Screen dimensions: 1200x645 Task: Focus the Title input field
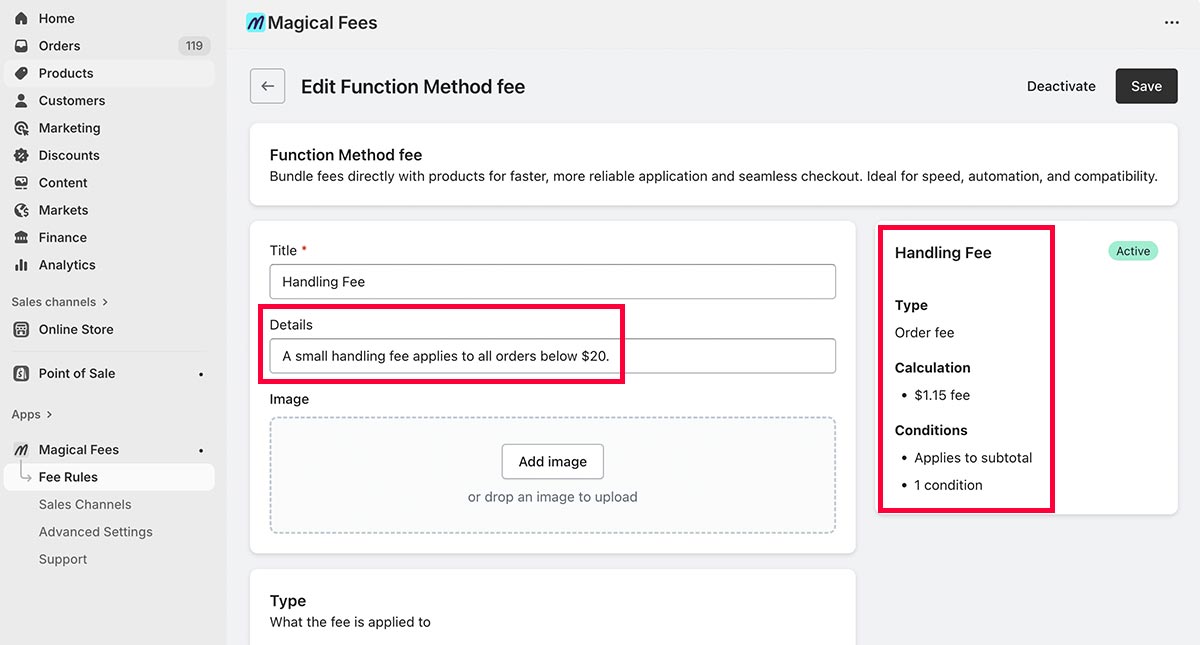pos(552,282)
